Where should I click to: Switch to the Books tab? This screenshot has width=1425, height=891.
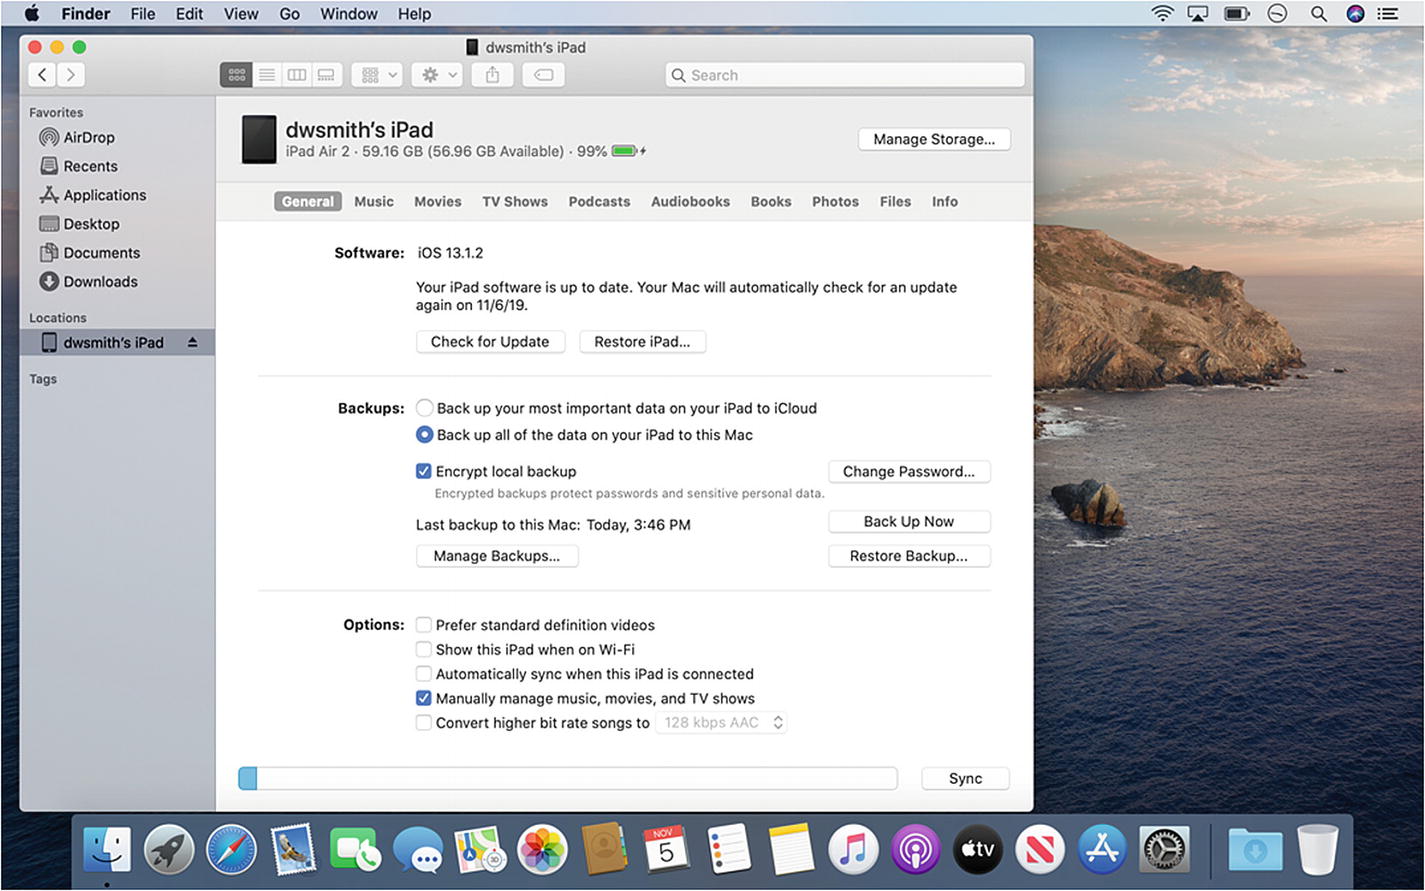point(771,201)
